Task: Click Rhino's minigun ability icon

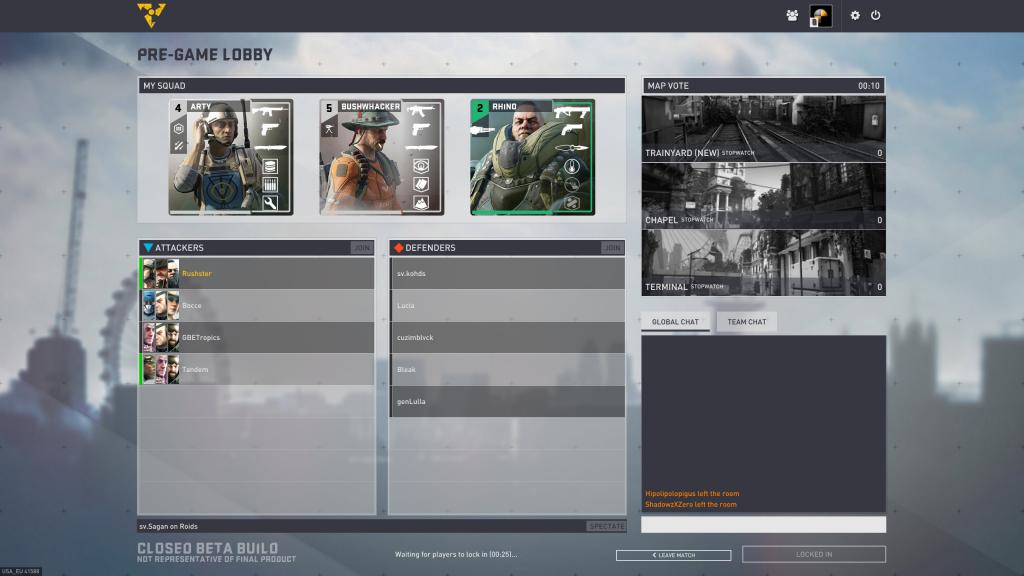Action: (480, 129)
